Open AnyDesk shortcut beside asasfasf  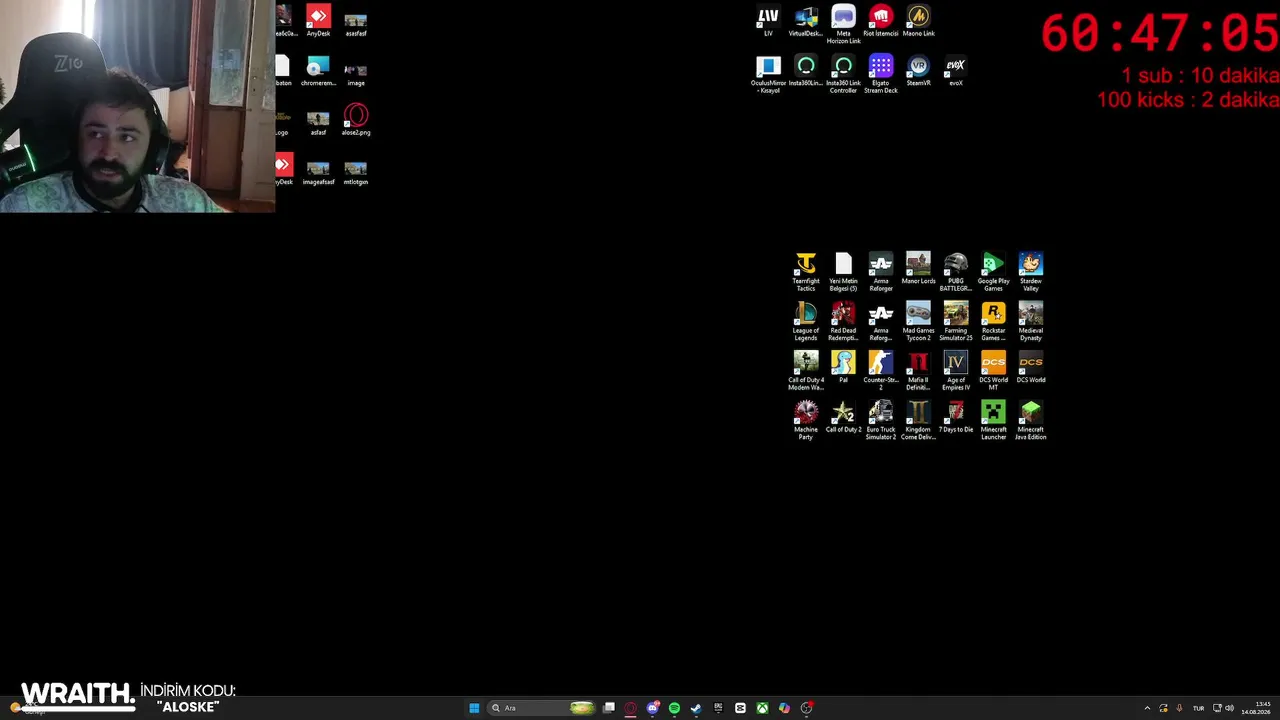(318, 22)
